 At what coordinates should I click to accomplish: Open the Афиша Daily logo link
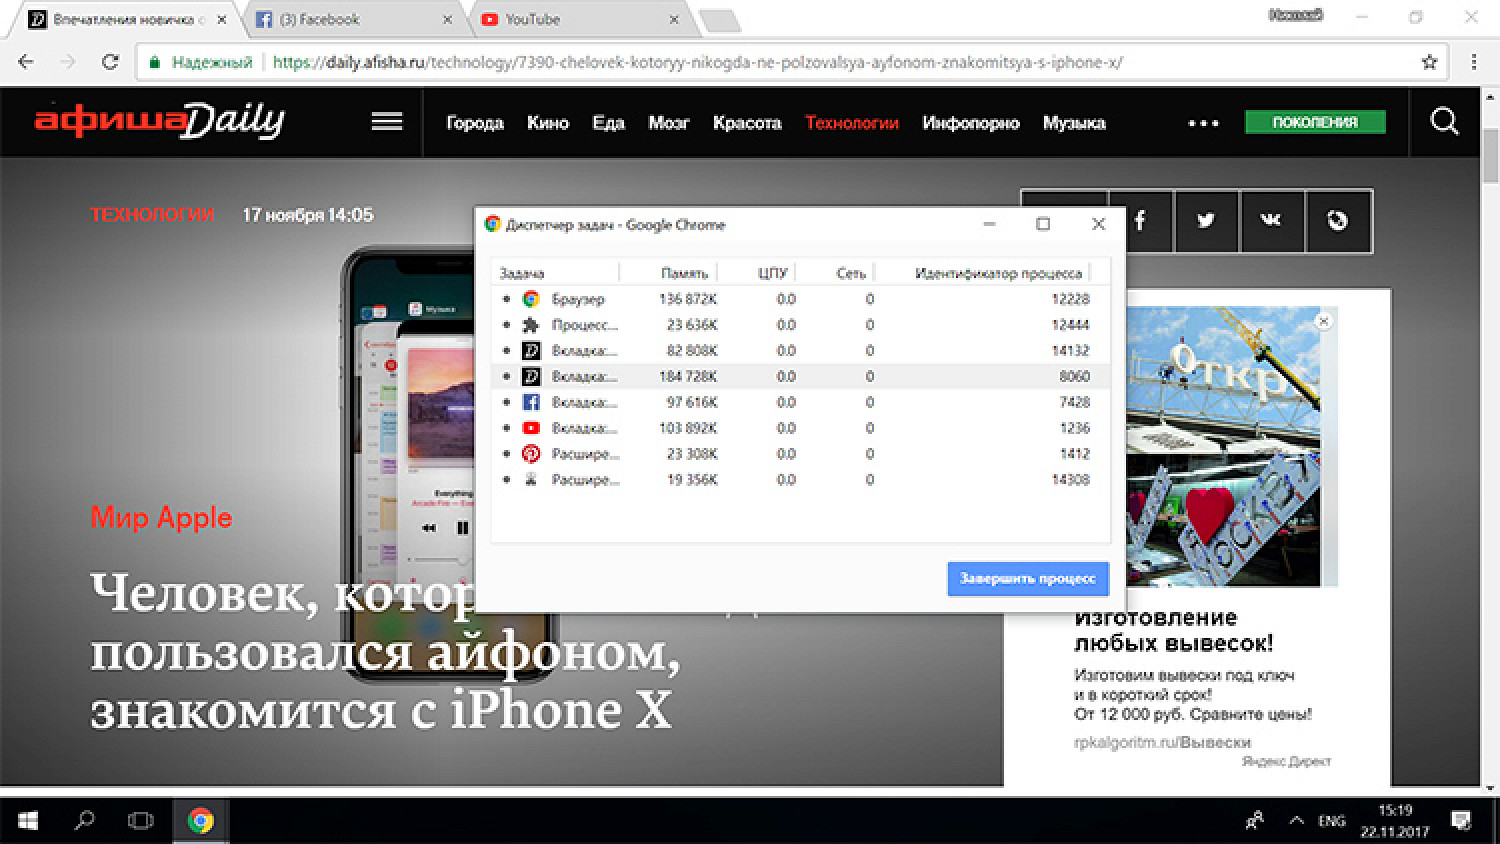pos(160,121)
